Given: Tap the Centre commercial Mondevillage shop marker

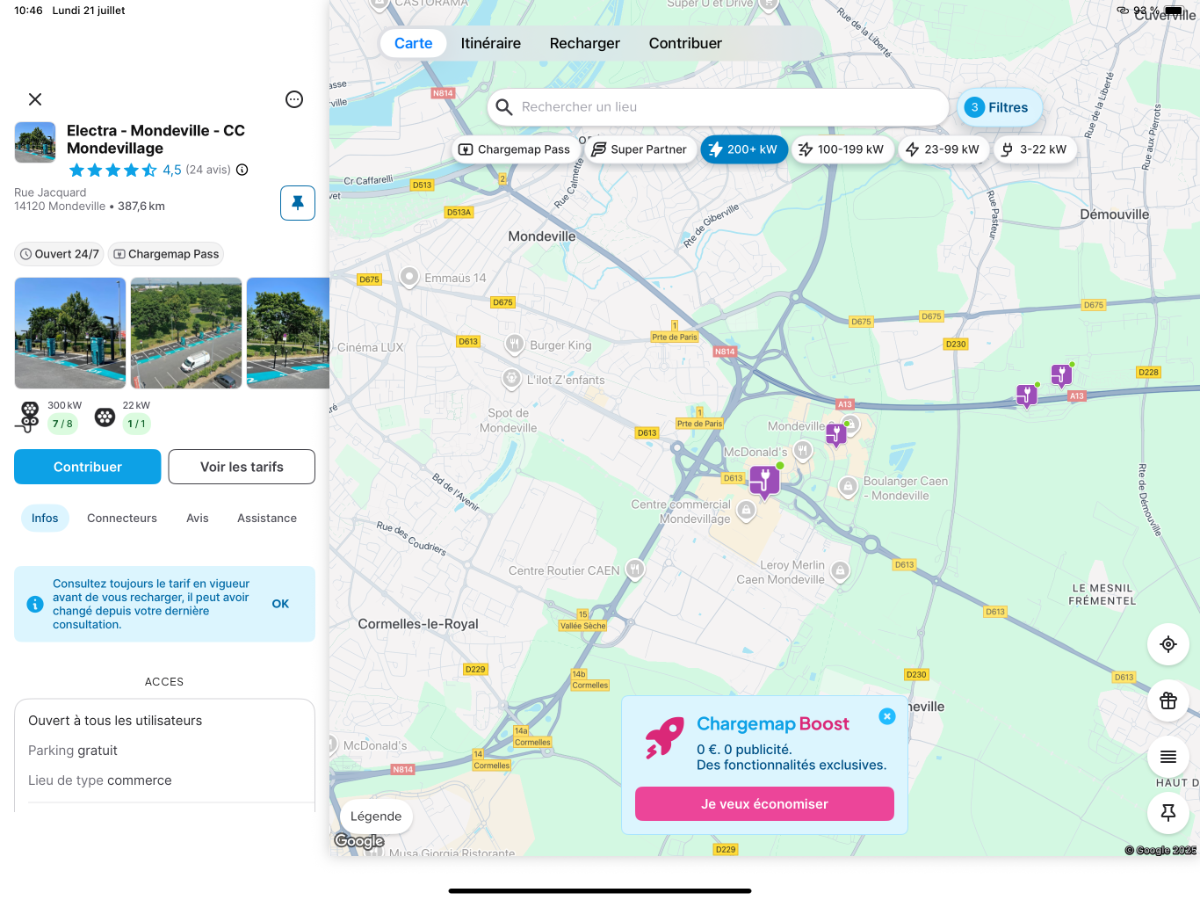Looking at the screenshot, I should [745, 512].
